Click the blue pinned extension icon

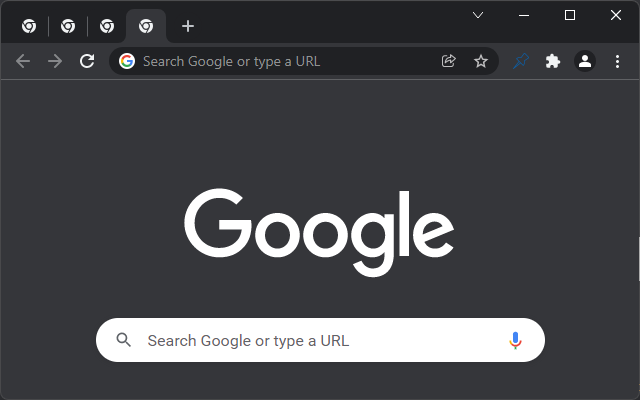[x=521, y=61]
